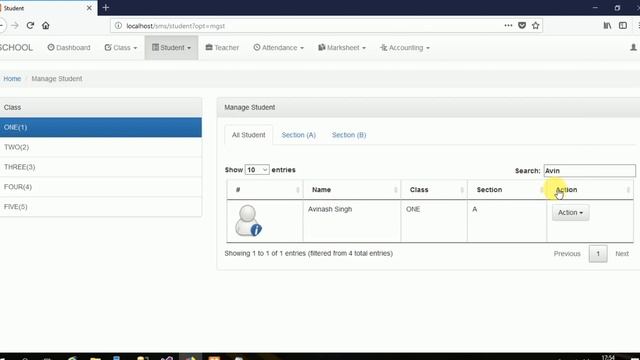Switch to the All Student tab
This screenshot has width=640, height=360.
pos(249,135)
